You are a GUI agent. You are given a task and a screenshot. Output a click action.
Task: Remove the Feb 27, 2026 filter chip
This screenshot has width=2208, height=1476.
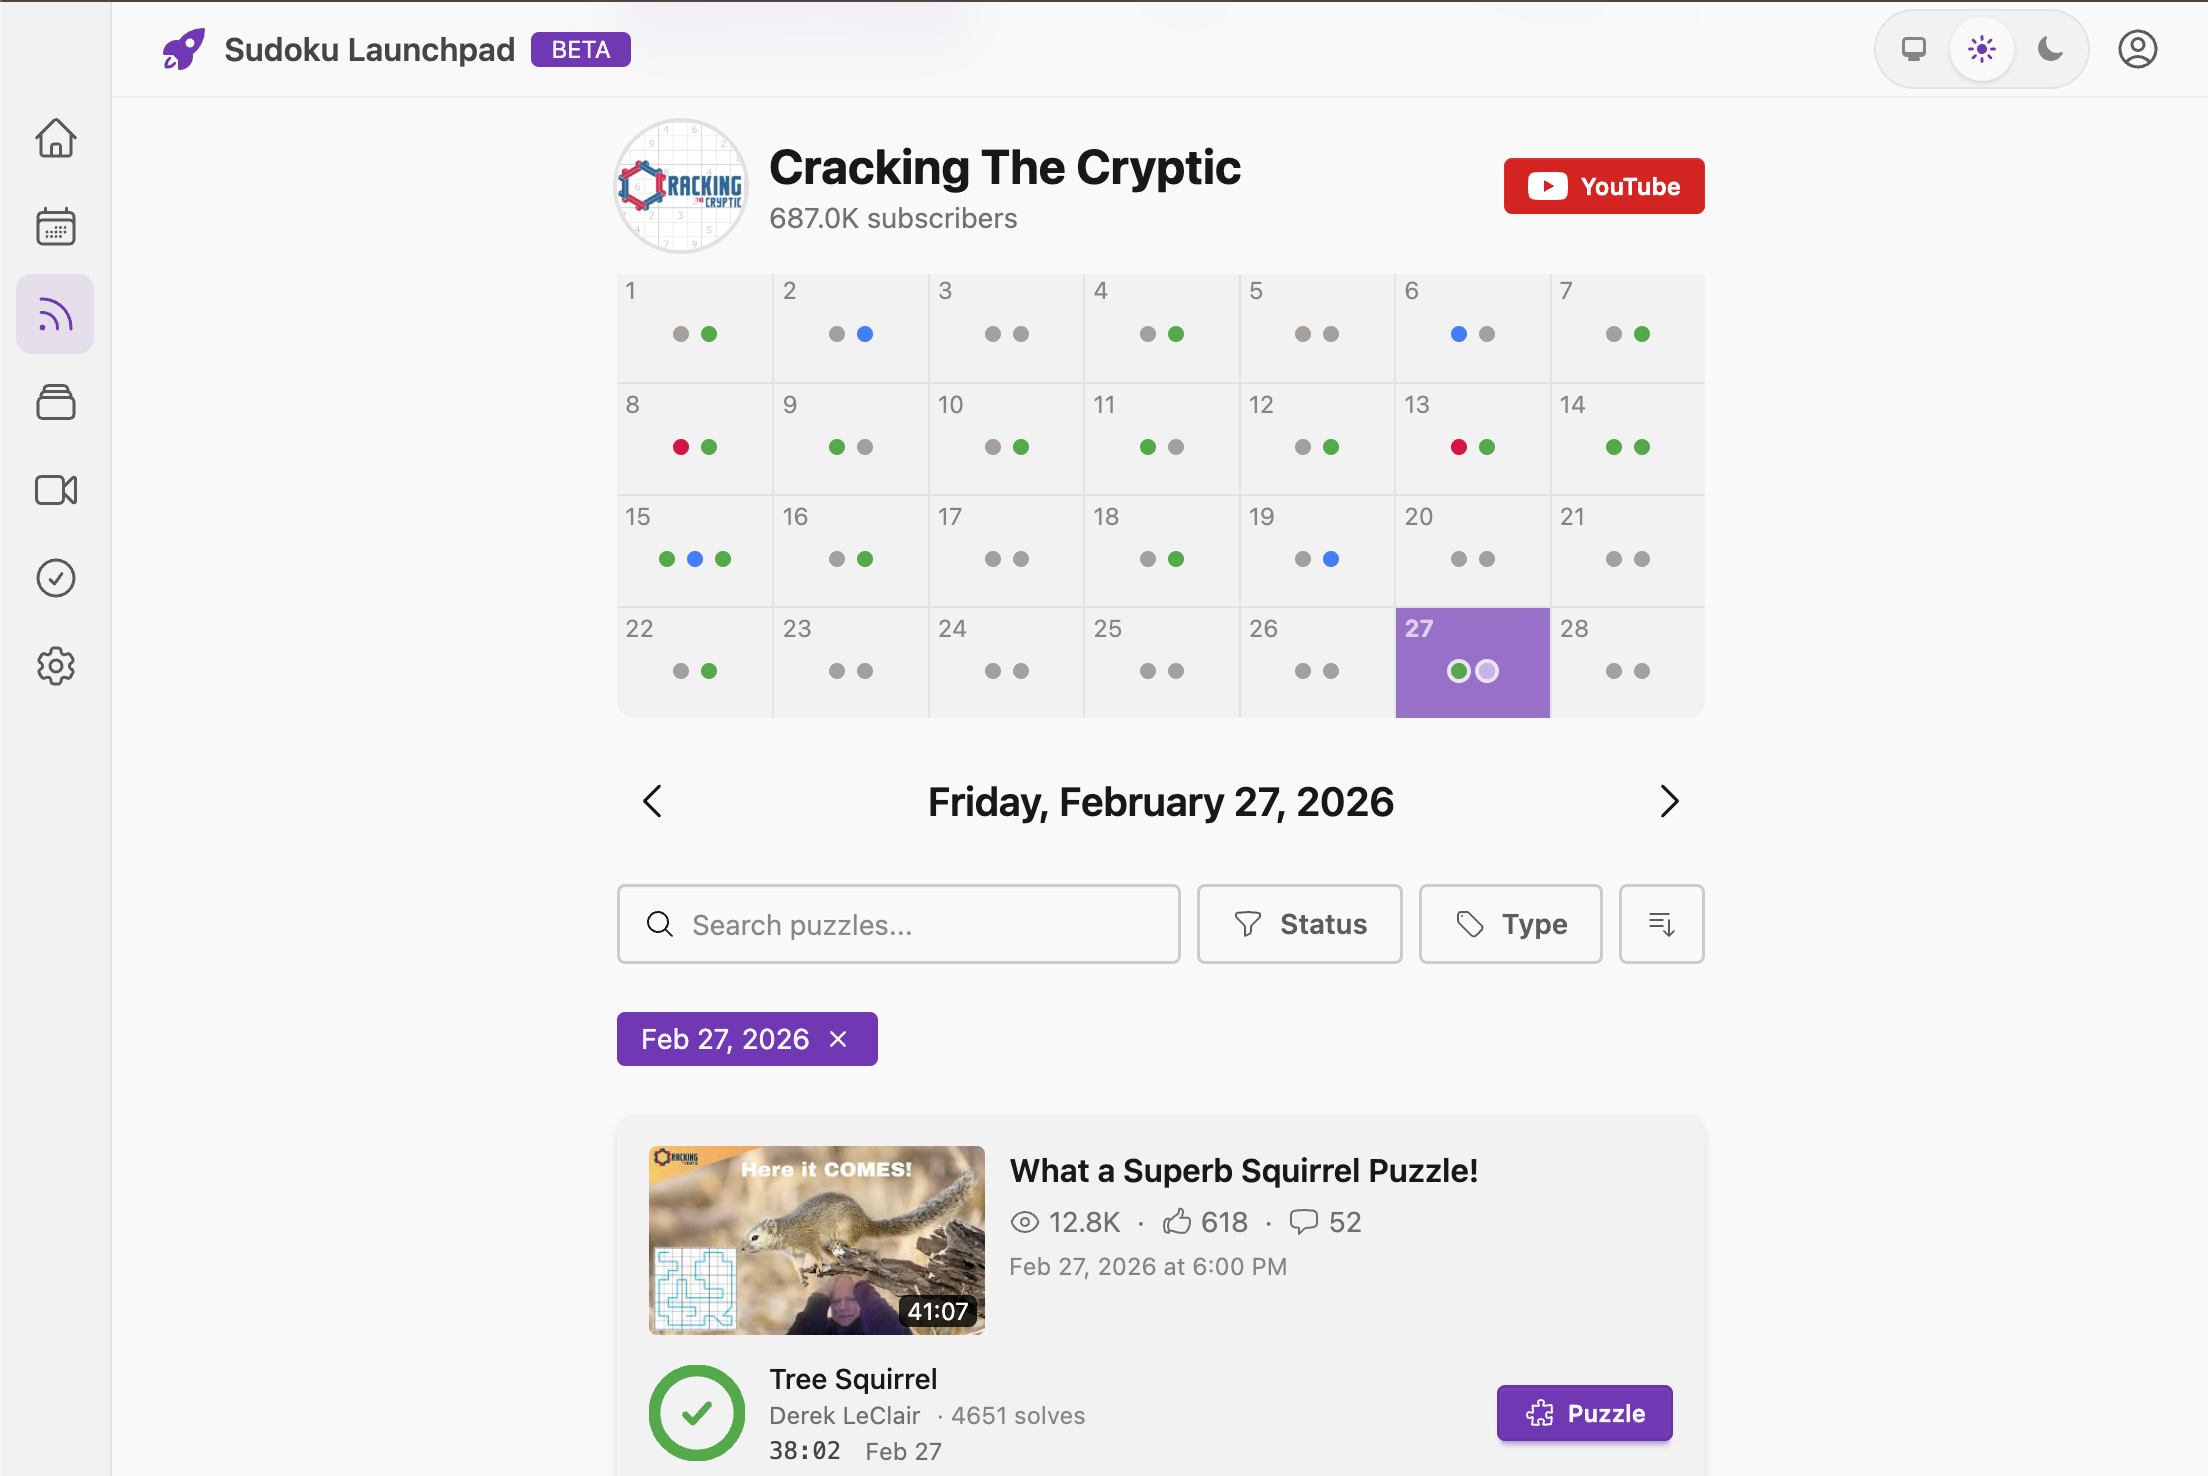[x=838, y=1039]
